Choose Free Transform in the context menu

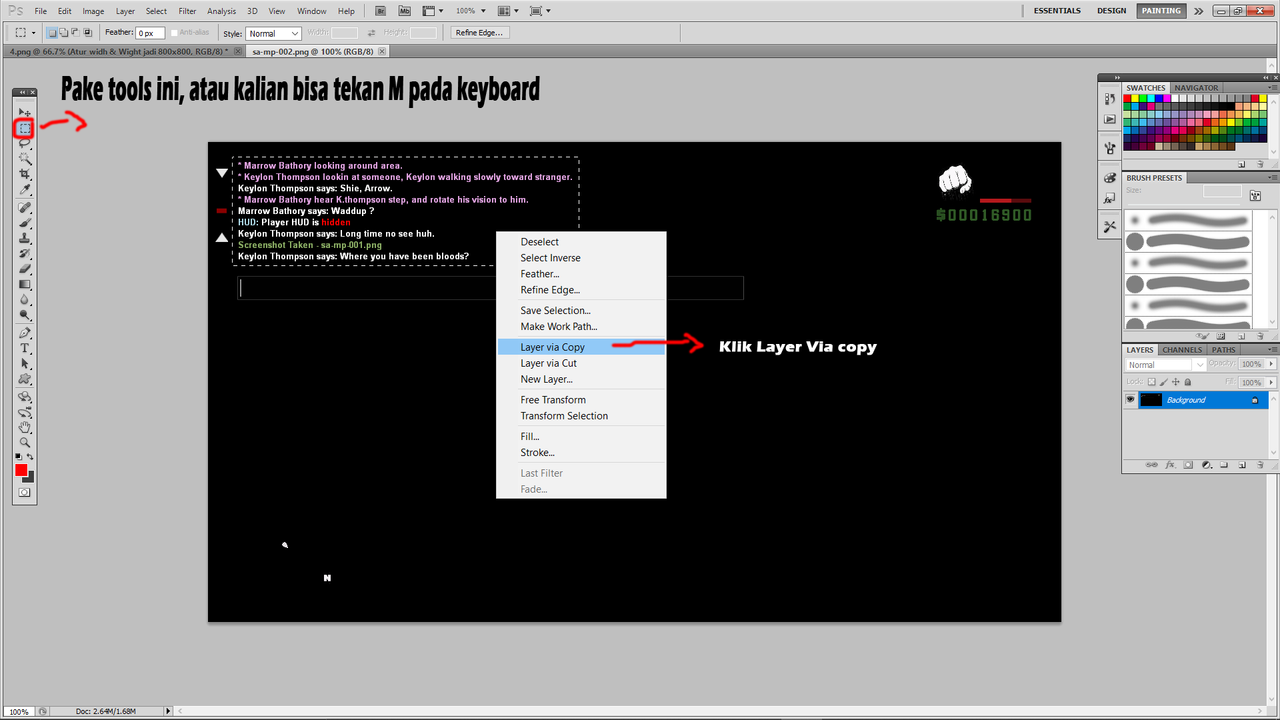(581, 400)
